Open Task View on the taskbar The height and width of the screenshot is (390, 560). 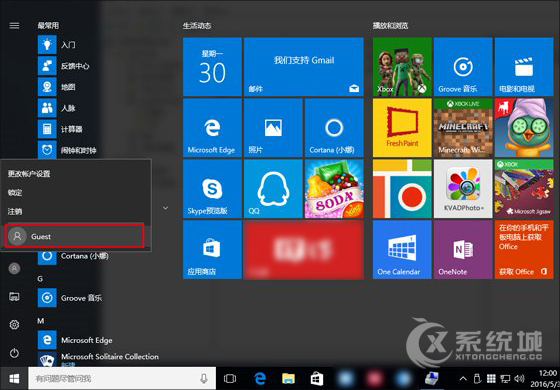pos(230,379)
